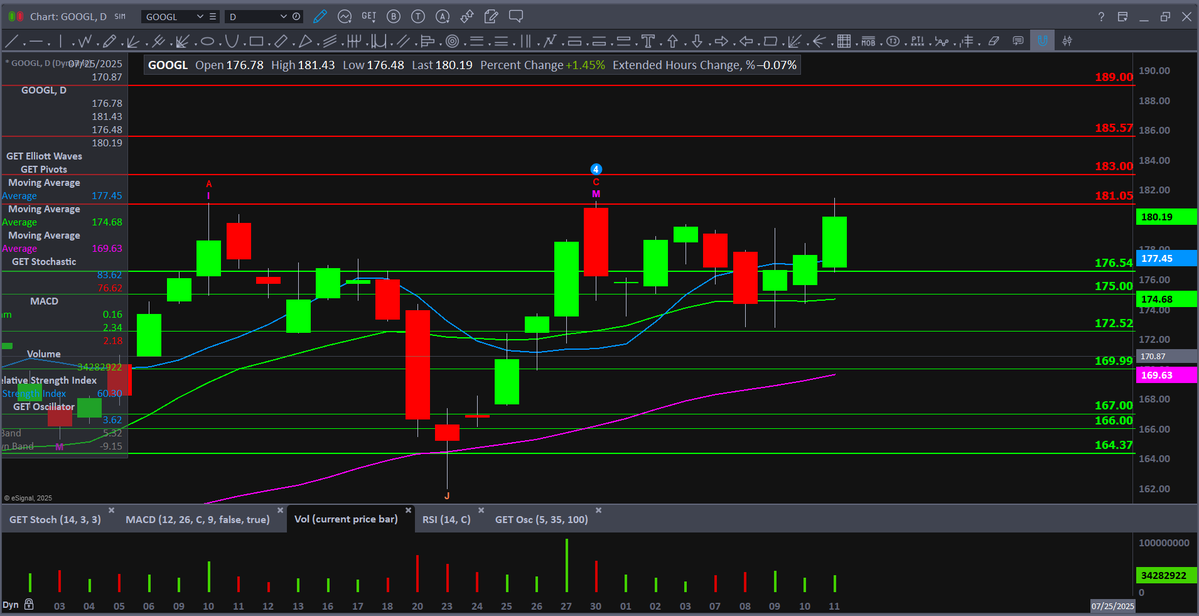
Task: Select the horizontal line tool
Action: (36, 41)
